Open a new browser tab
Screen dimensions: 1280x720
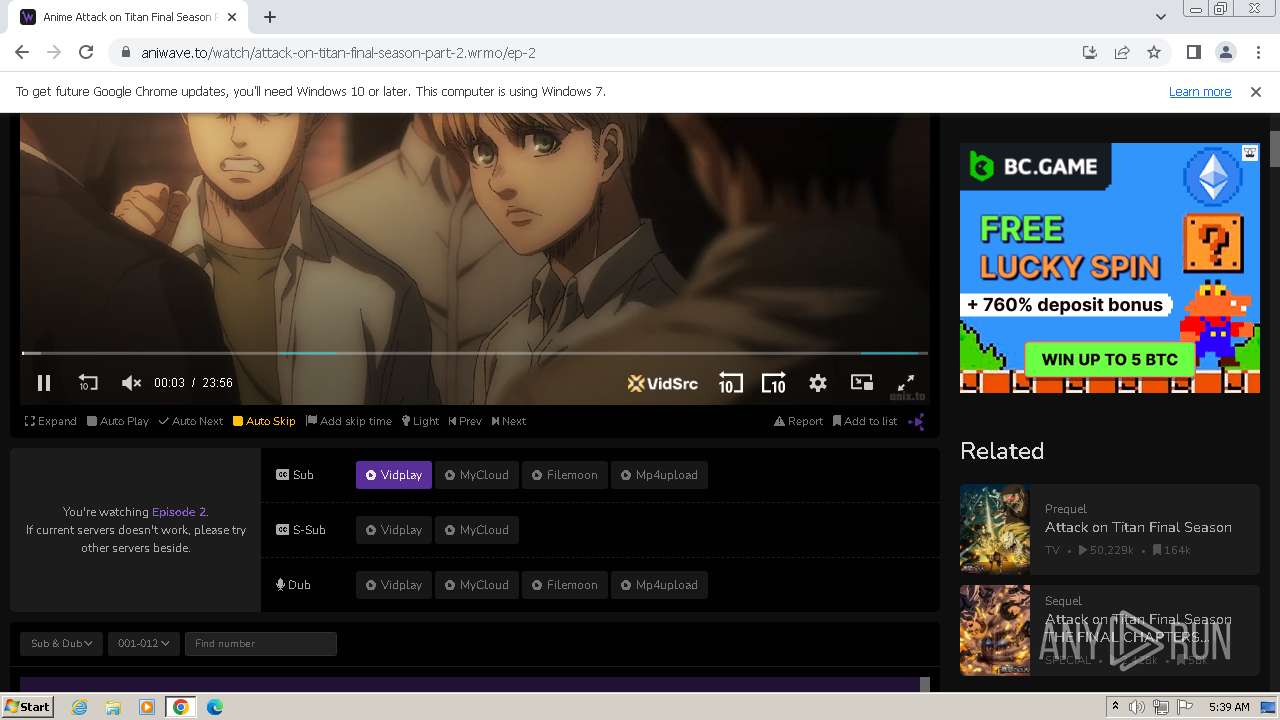click(x=270, y=17)
